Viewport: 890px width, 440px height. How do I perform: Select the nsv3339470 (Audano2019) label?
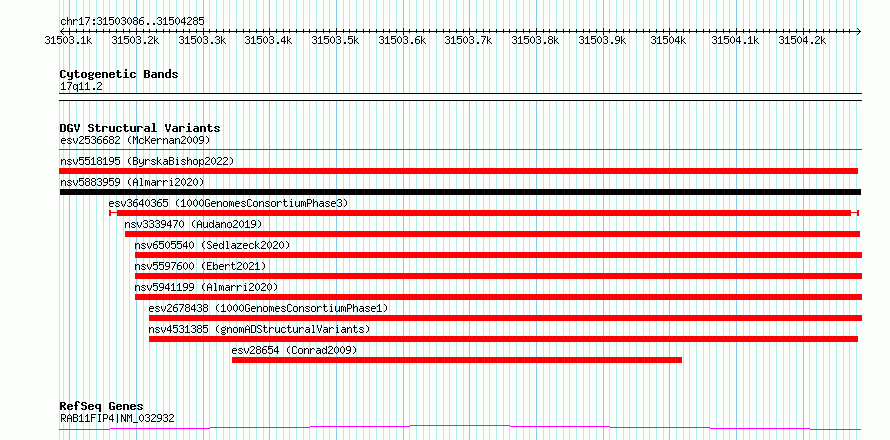click(194, 224)
